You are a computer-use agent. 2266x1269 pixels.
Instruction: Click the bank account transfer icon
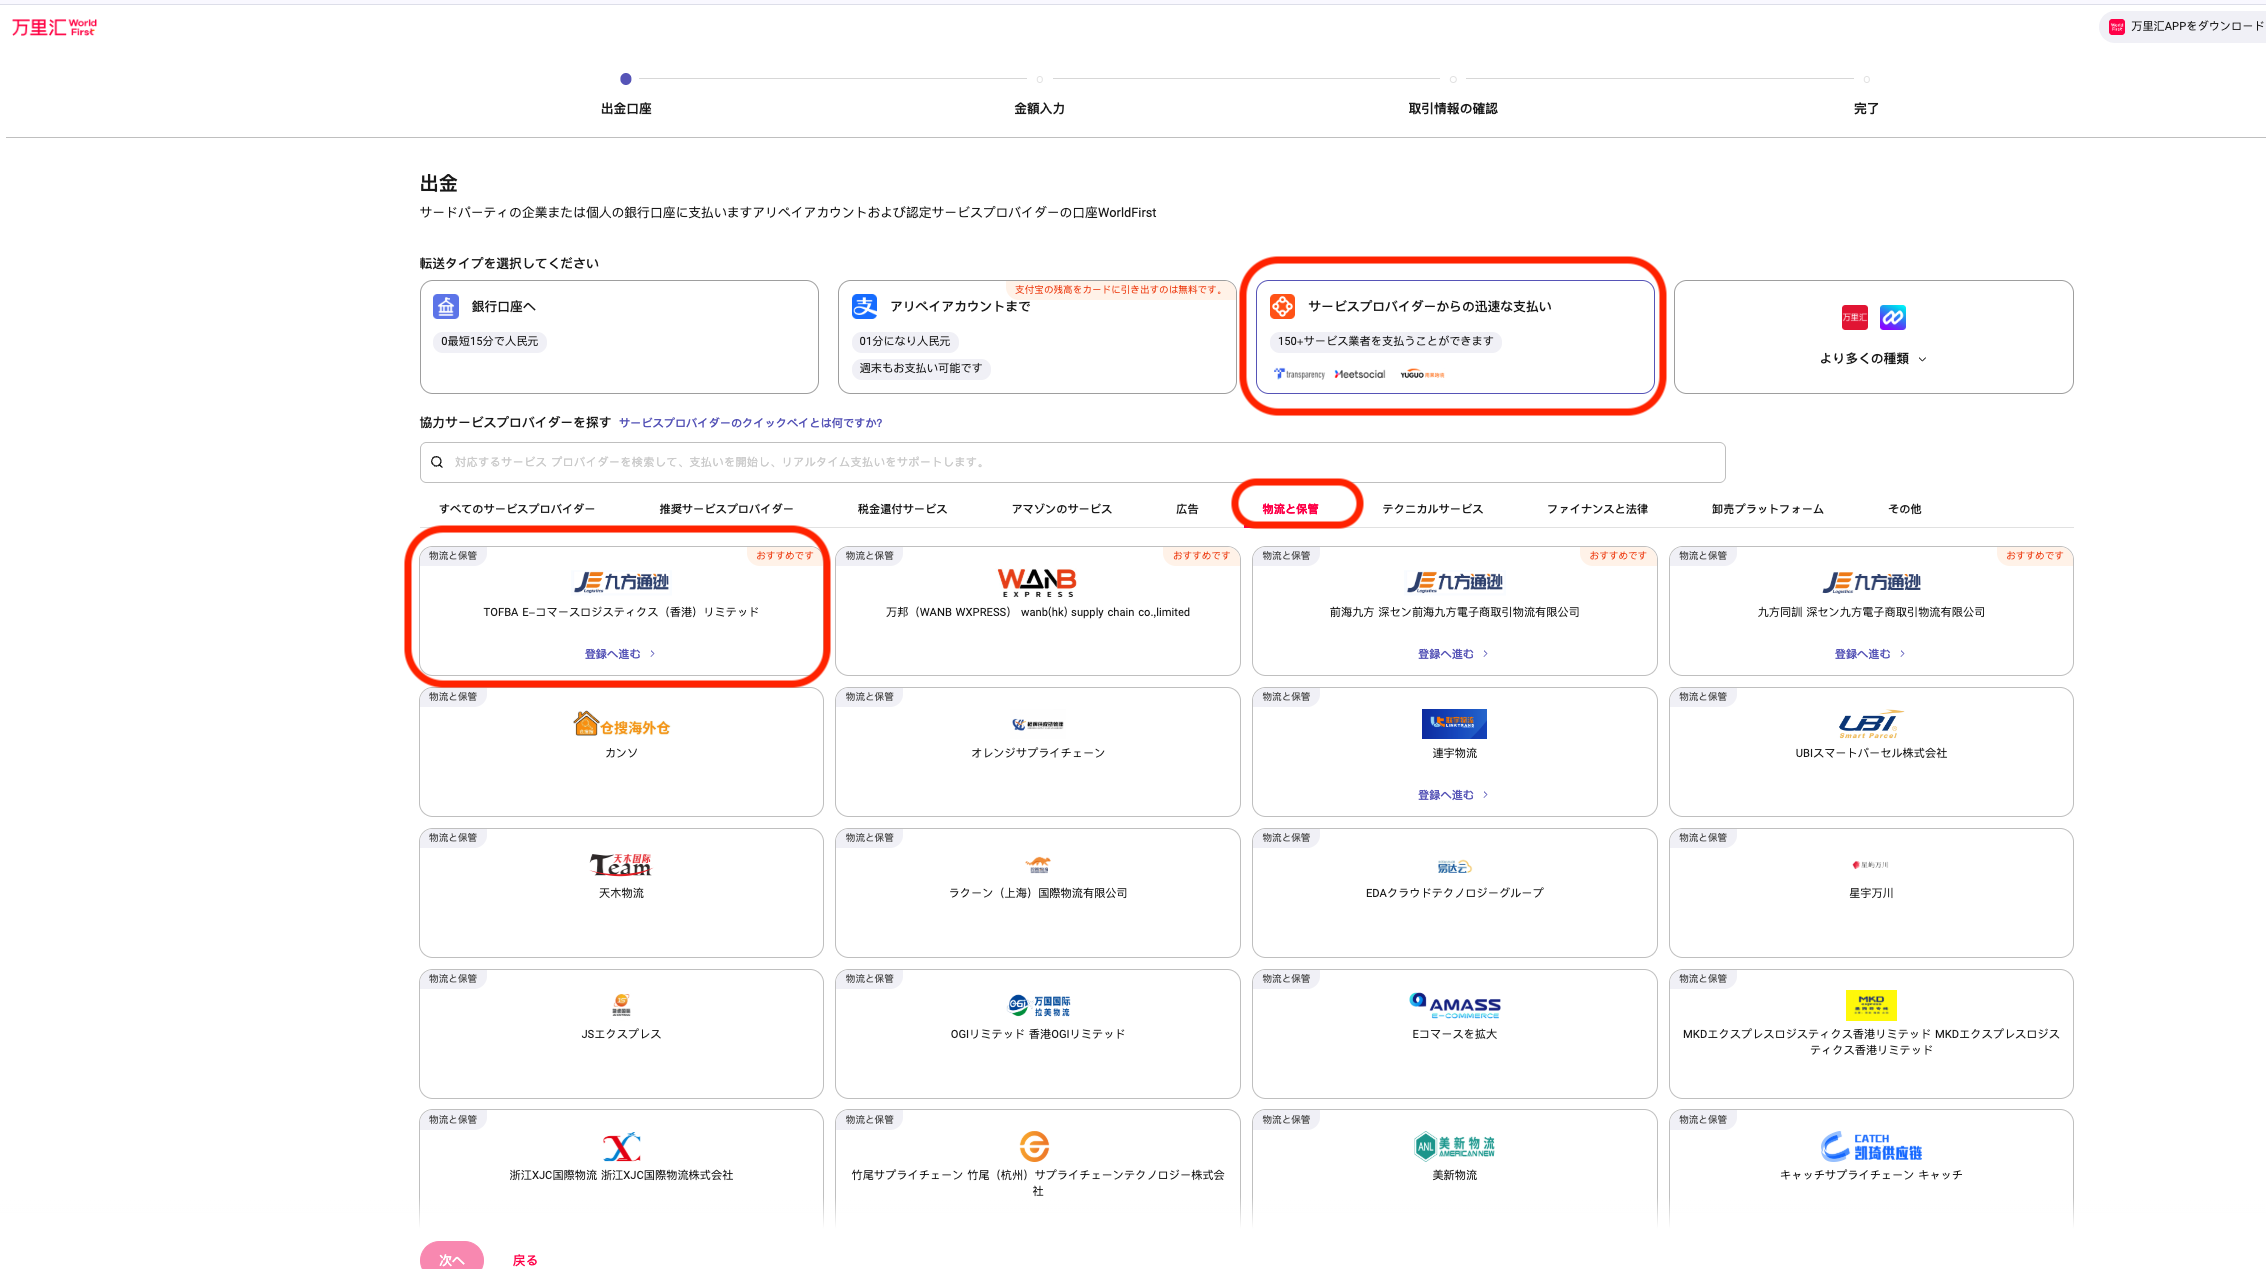pos(446,306)
